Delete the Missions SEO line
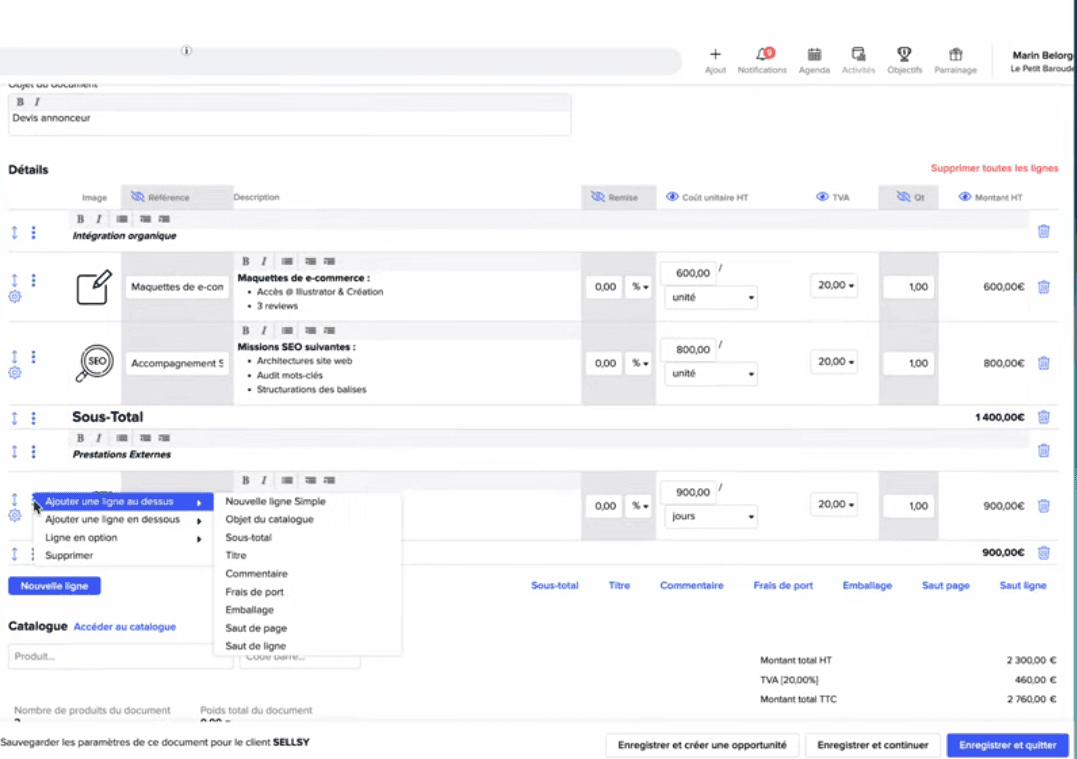The width and height of the screenshot is (1077, 759). click(x=1043, y=363)
